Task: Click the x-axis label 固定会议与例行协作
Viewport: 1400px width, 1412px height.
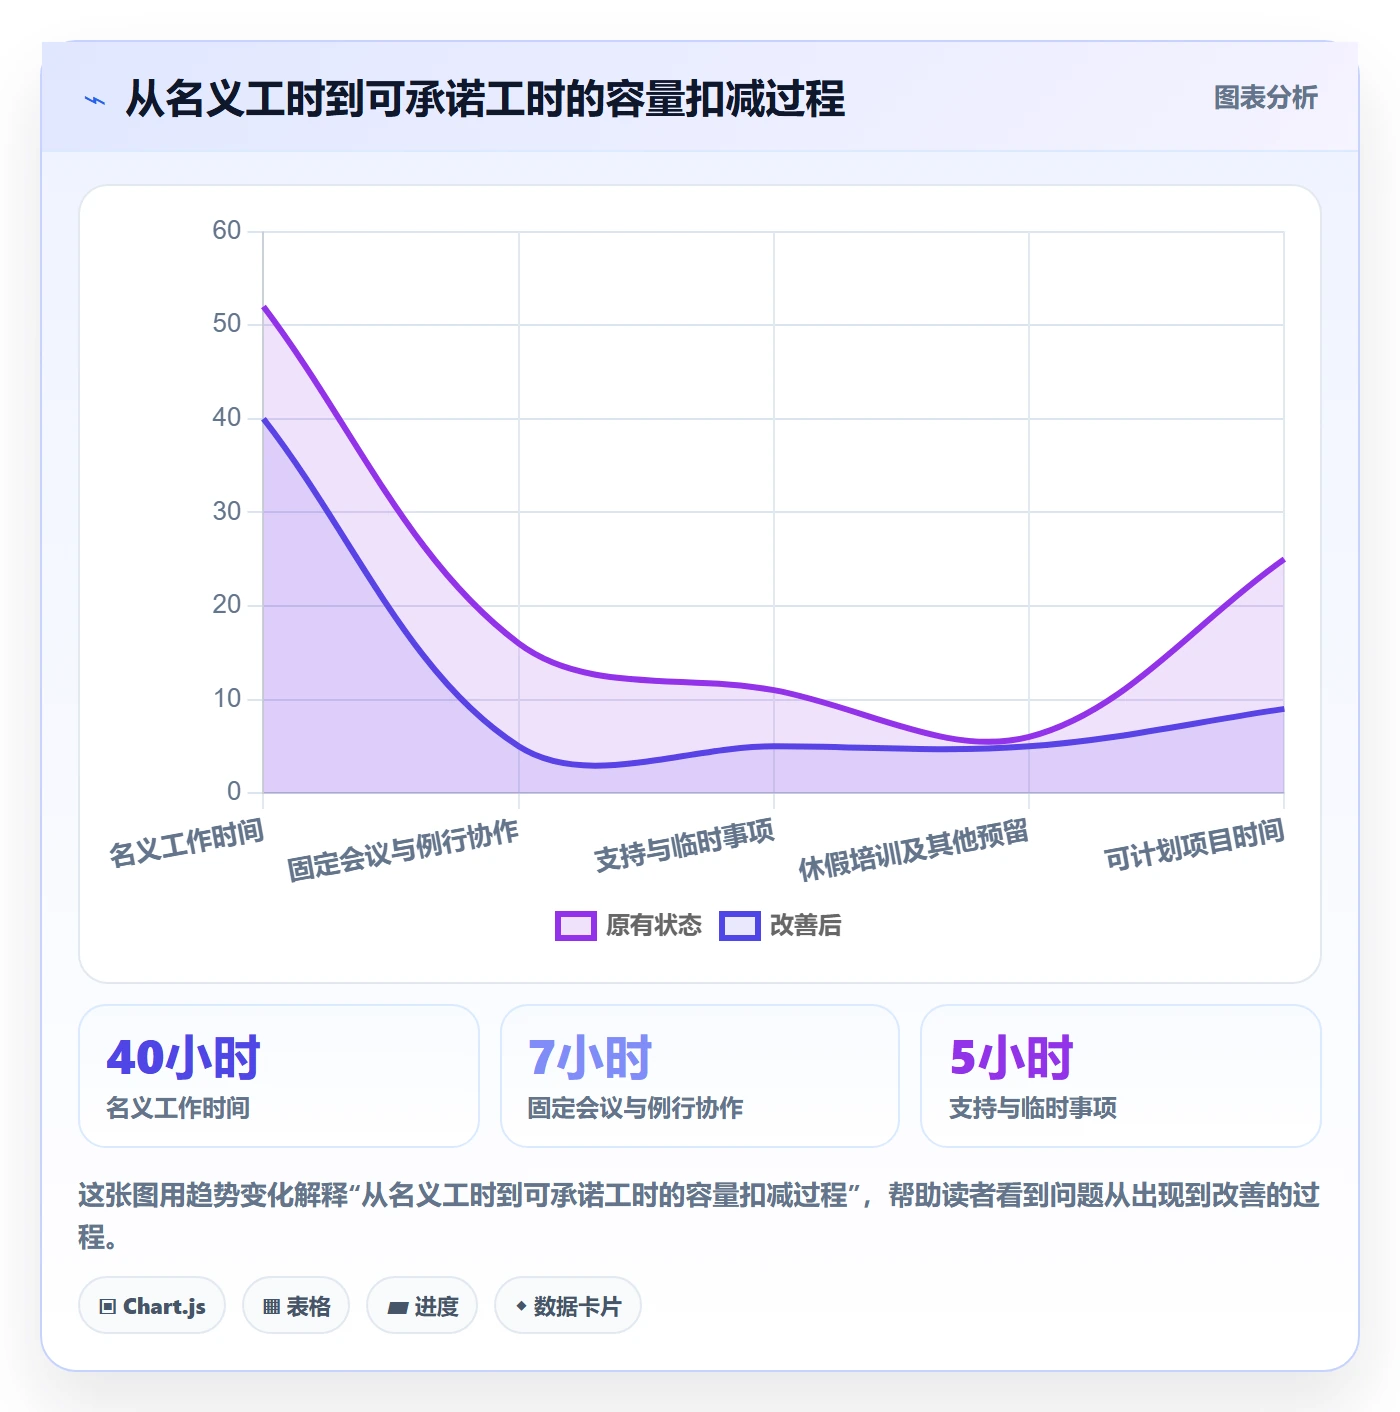Action: pos(403,850)
